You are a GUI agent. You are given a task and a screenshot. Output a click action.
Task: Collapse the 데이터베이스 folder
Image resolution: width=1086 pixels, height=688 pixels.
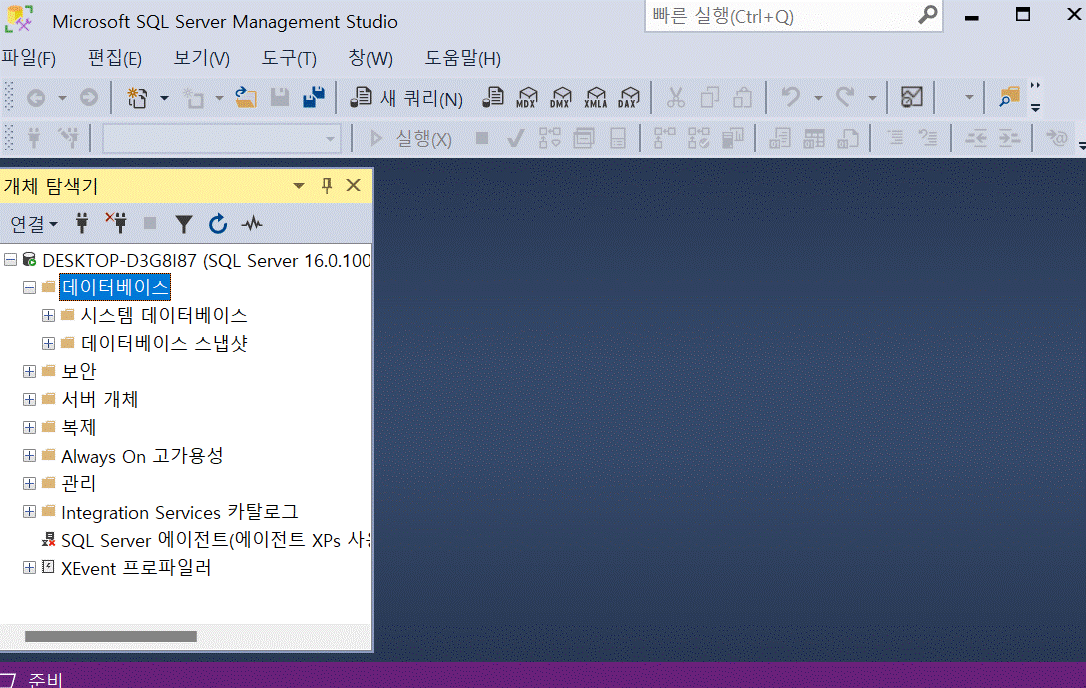(29, 288)
